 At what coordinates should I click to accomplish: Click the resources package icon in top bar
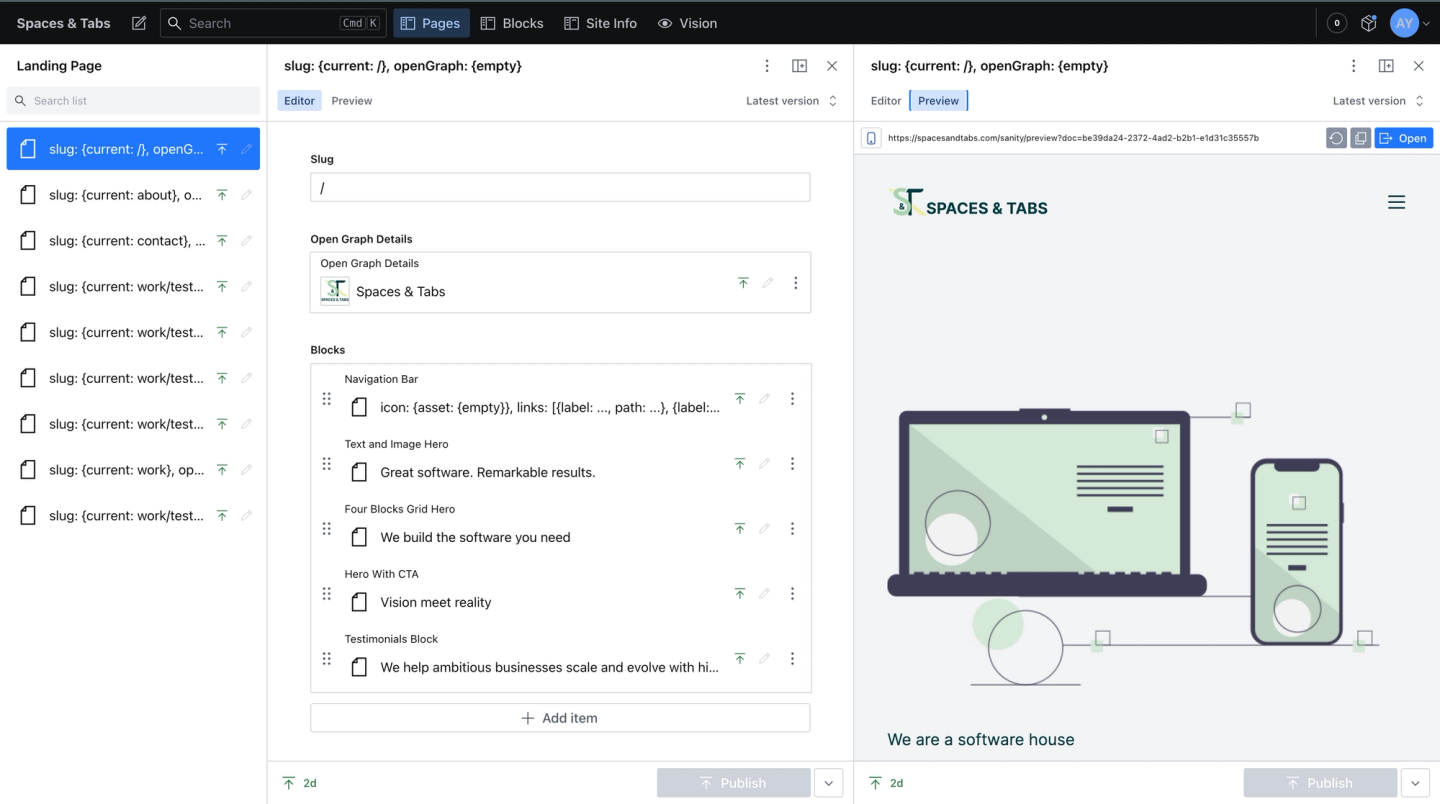[1368, 22]
